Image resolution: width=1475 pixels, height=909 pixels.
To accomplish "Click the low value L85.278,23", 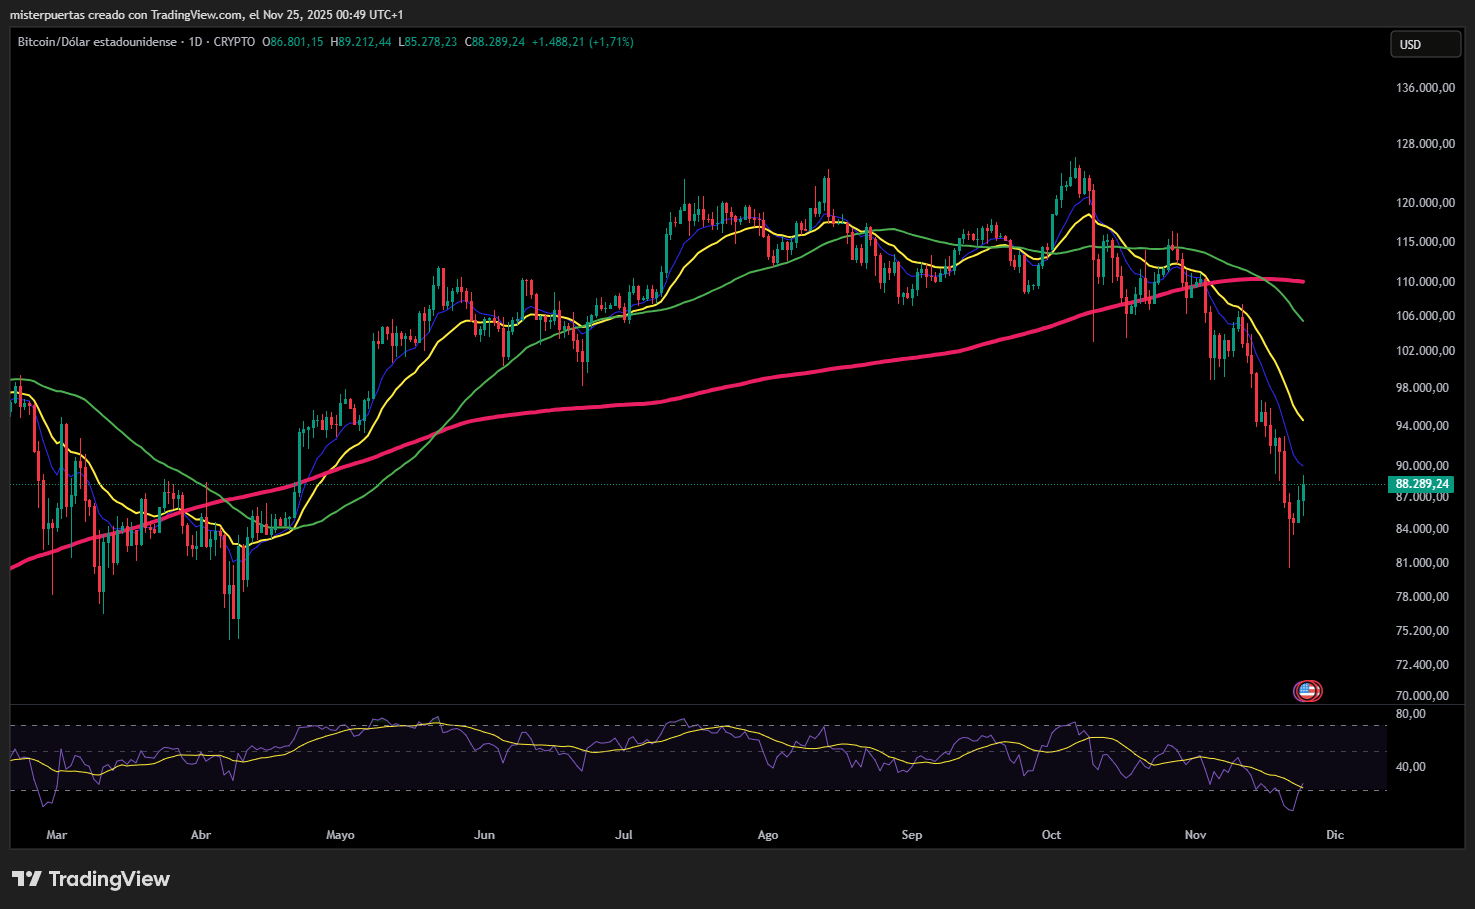I will 428,42.
